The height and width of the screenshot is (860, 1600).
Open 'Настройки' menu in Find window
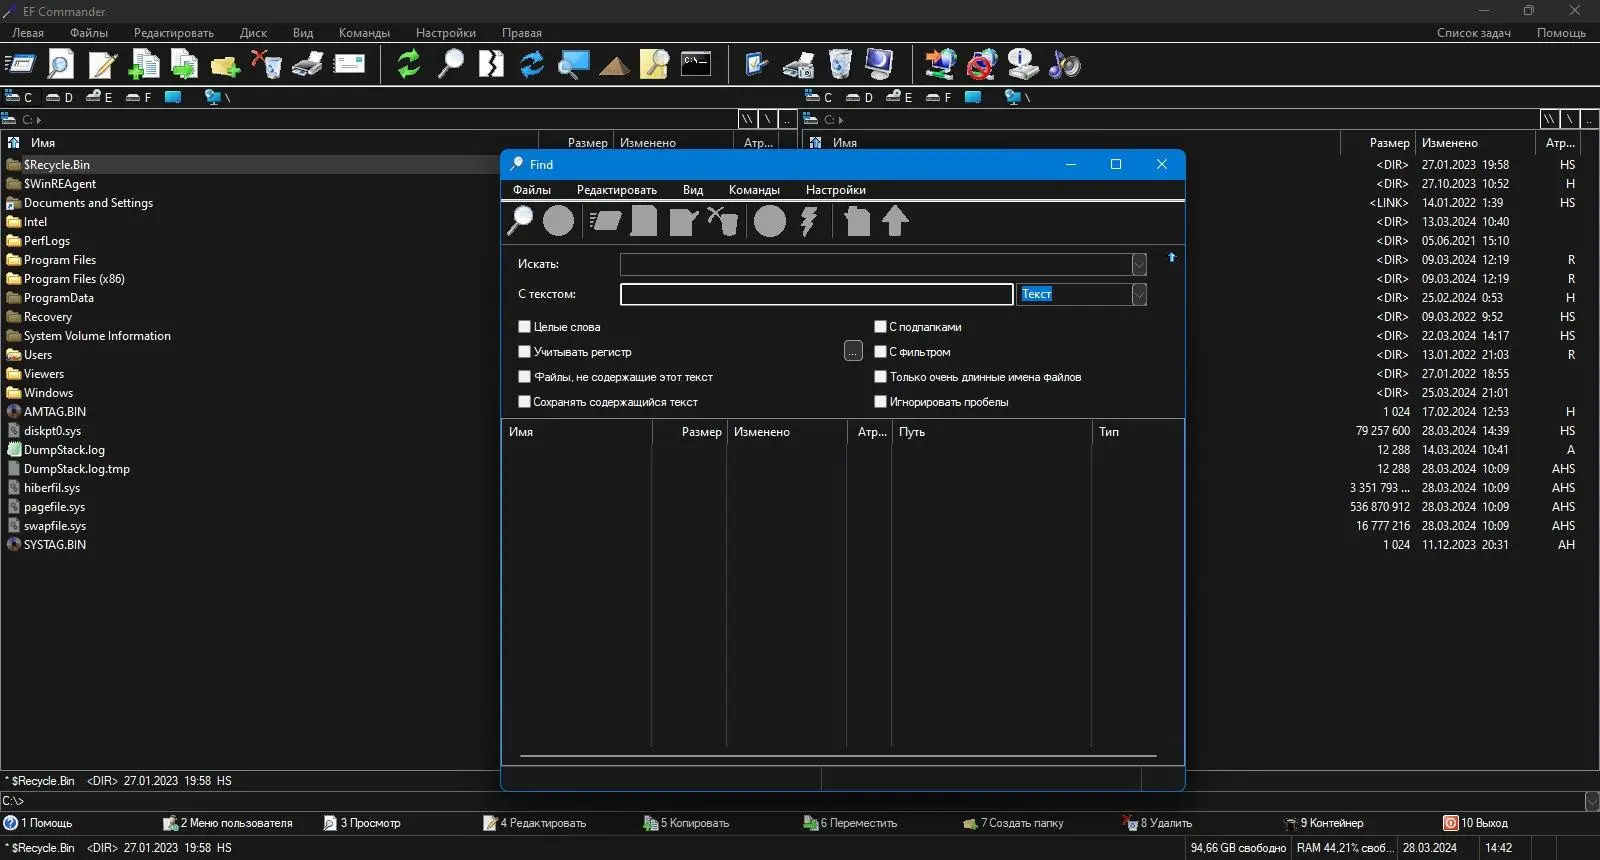click(x=836, y=190)
